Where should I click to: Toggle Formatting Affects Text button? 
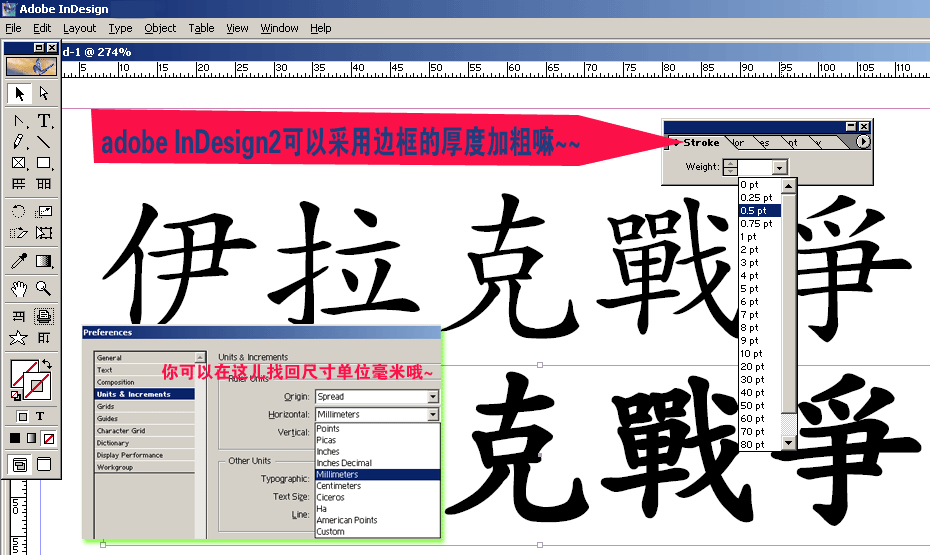40,416
